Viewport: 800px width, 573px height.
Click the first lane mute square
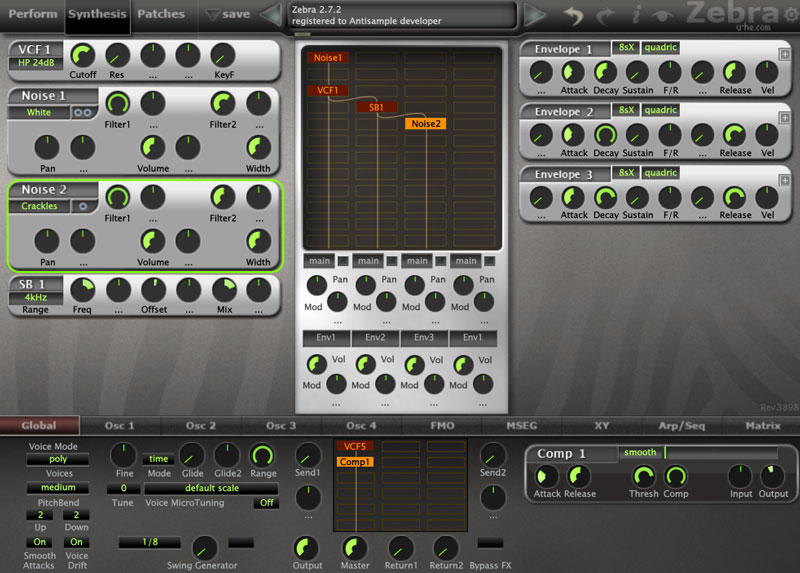343,261
